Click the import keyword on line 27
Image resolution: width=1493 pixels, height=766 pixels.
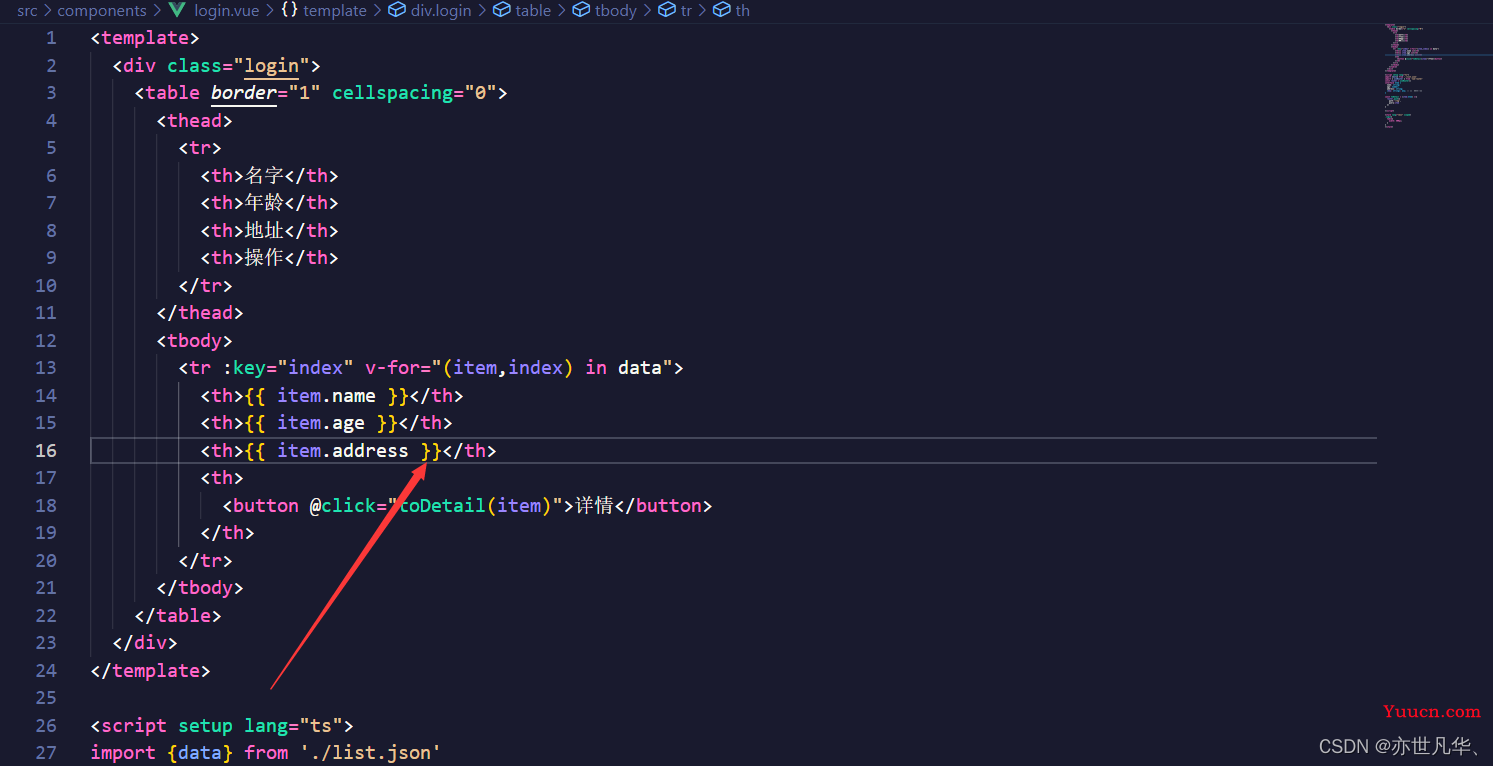tap(123, 753)
